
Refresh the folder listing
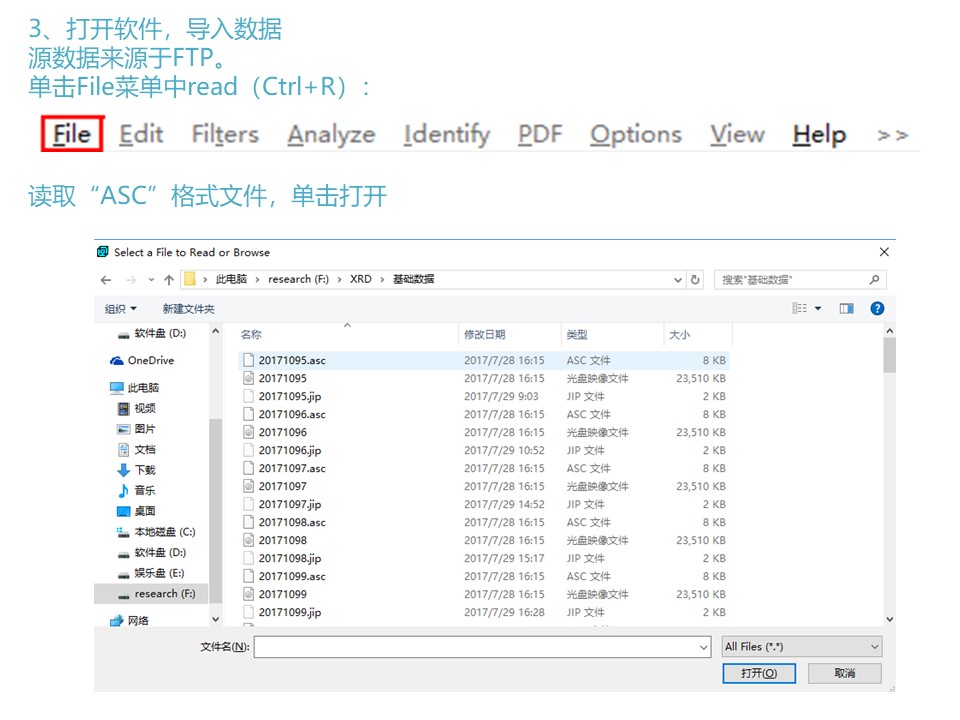coord(695,280)
